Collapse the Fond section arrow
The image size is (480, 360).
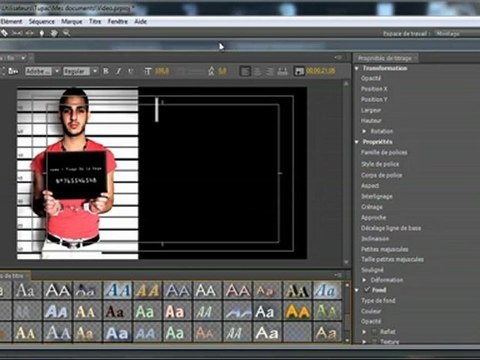tap(357, 290)
